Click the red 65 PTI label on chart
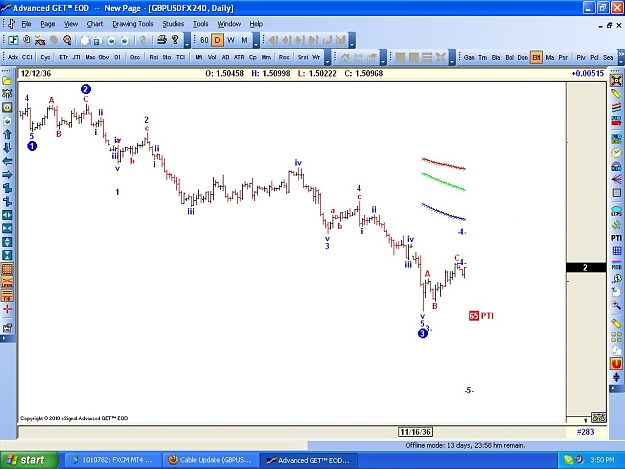 482,316
